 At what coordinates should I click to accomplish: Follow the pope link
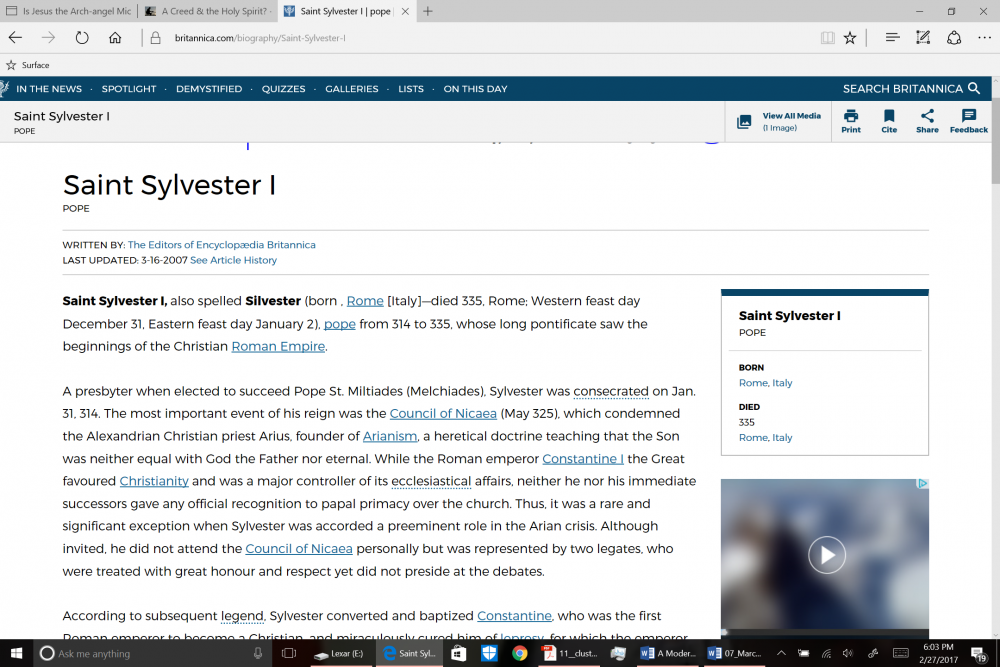[340, 324]
